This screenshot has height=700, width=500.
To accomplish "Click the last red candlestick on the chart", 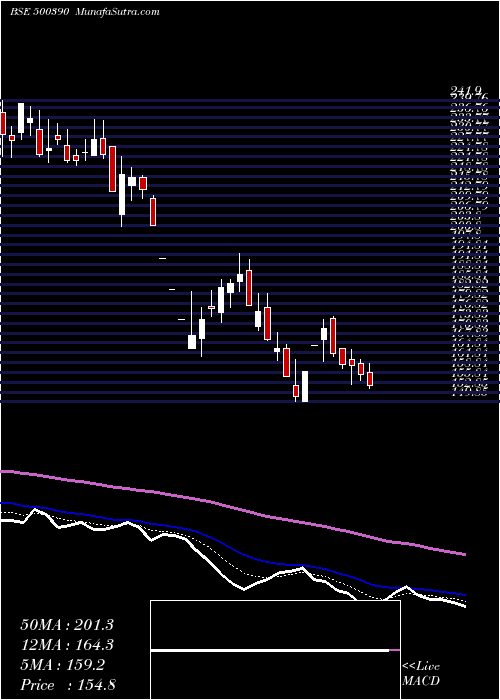I will 370,379.
